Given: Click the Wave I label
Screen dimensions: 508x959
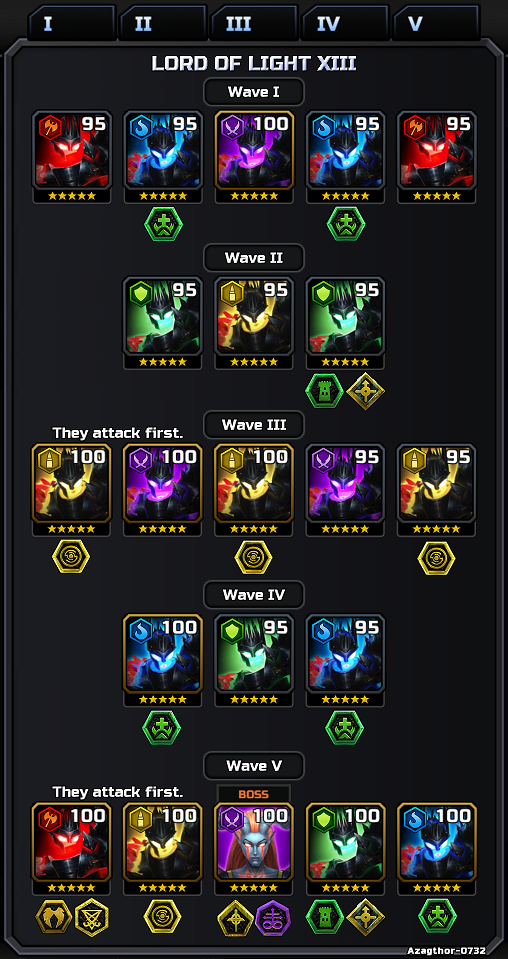Looking at the screenshot, I should 254,92.
